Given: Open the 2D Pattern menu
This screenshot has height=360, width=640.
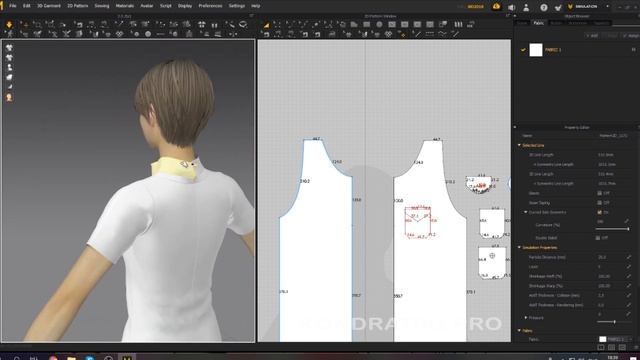Looking at the screenshot, I should click(78, 6).
